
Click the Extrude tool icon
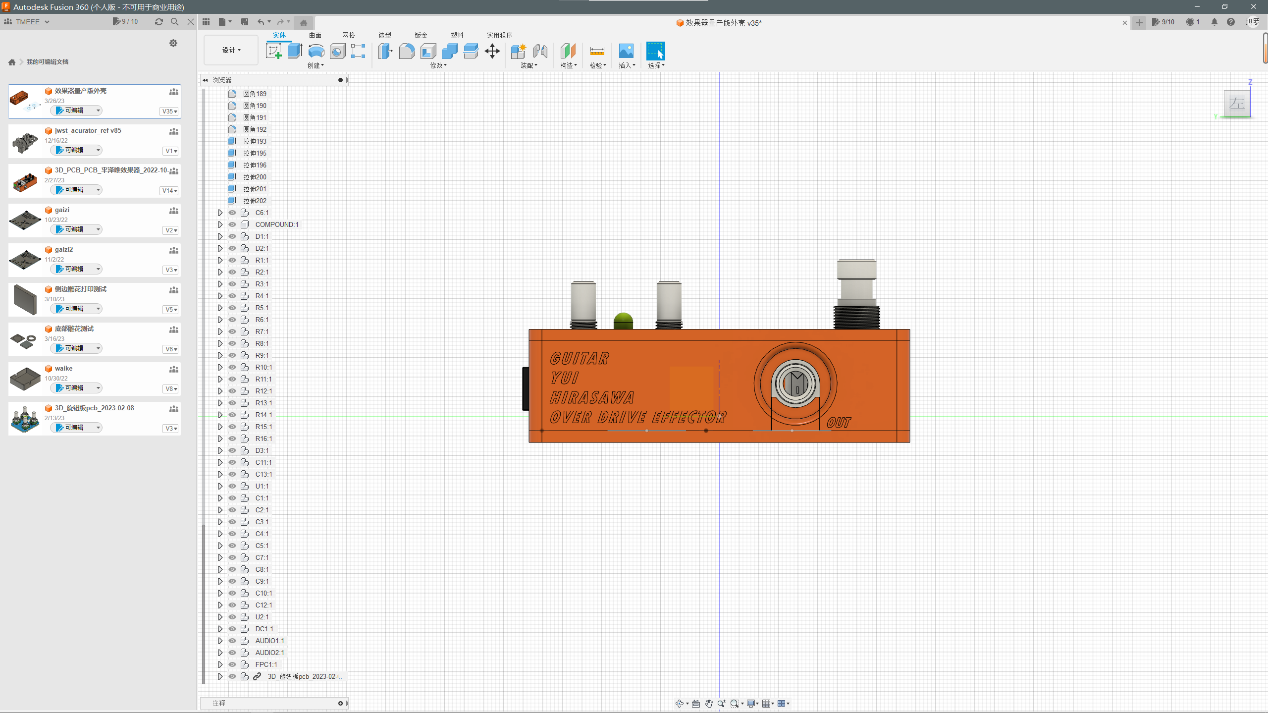(295, 51)
